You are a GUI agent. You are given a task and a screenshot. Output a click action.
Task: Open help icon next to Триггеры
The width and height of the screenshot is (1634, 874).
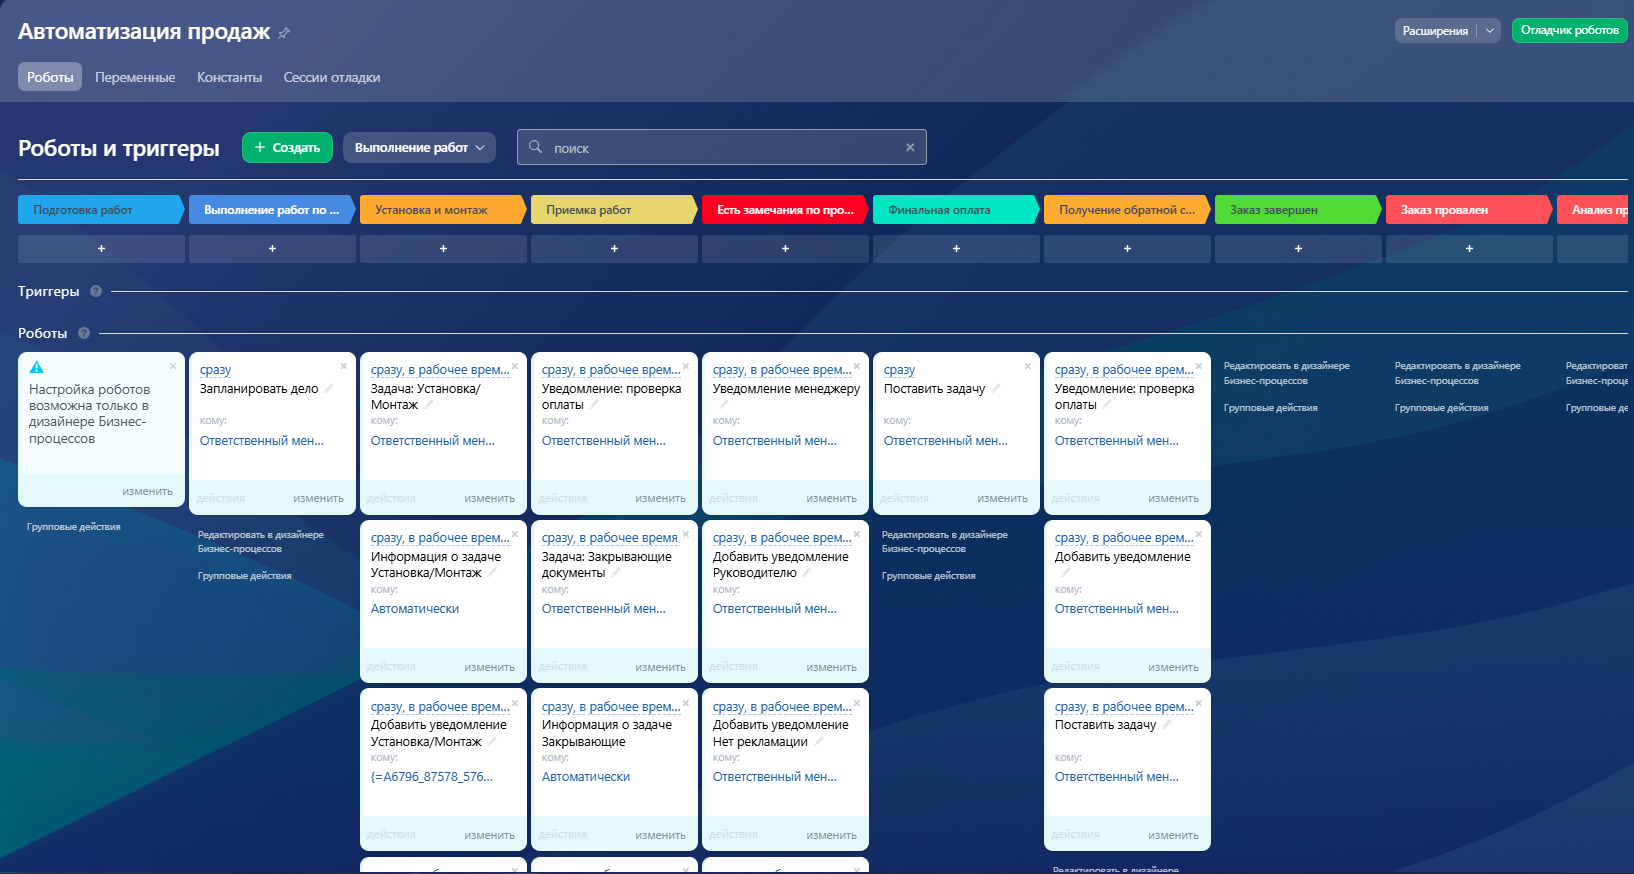tap(96, 291)
